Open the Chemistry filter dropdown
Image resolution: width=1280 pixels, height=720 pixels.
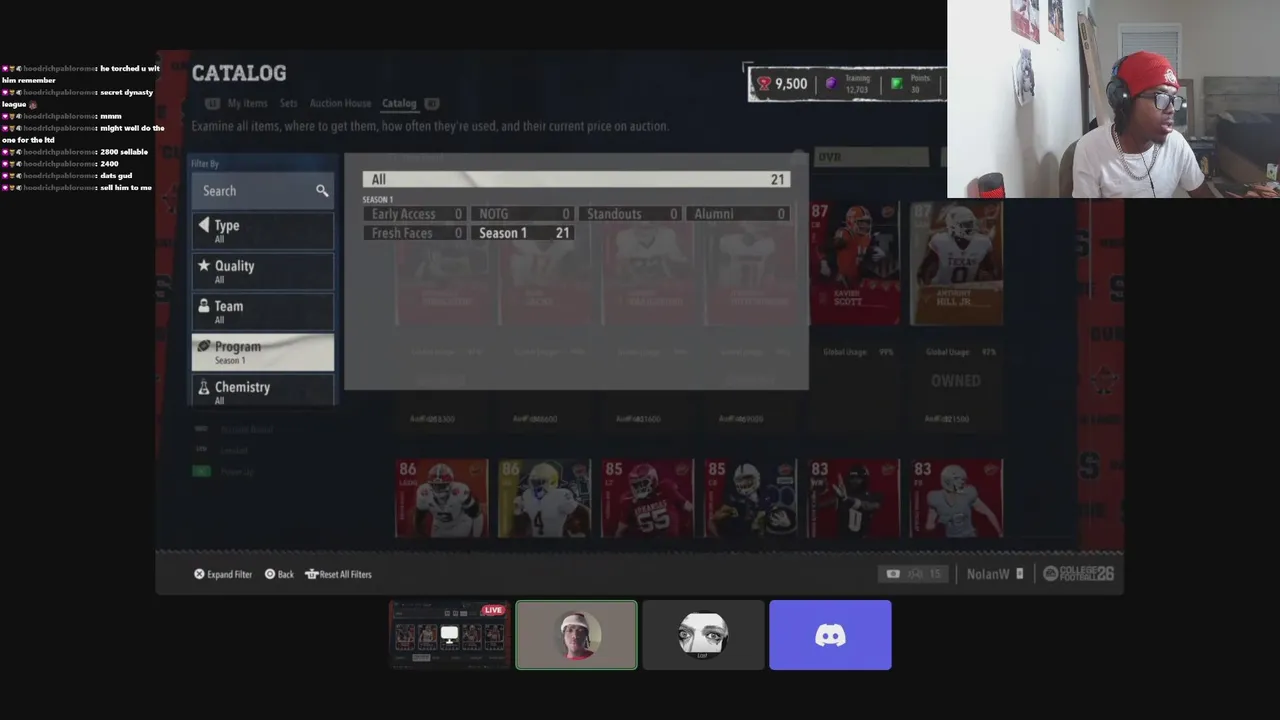[263, 390]
